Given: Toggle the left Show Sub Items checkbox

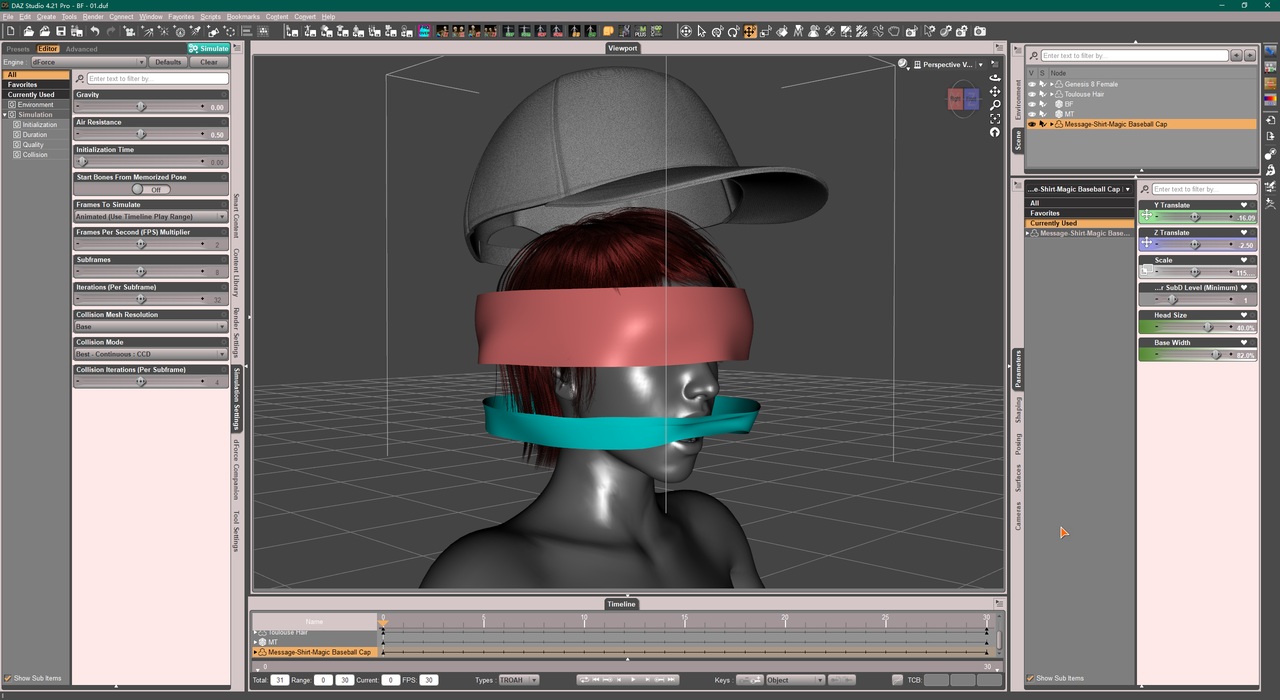Looking at the screenshot, I should click(x=8, y=678).
